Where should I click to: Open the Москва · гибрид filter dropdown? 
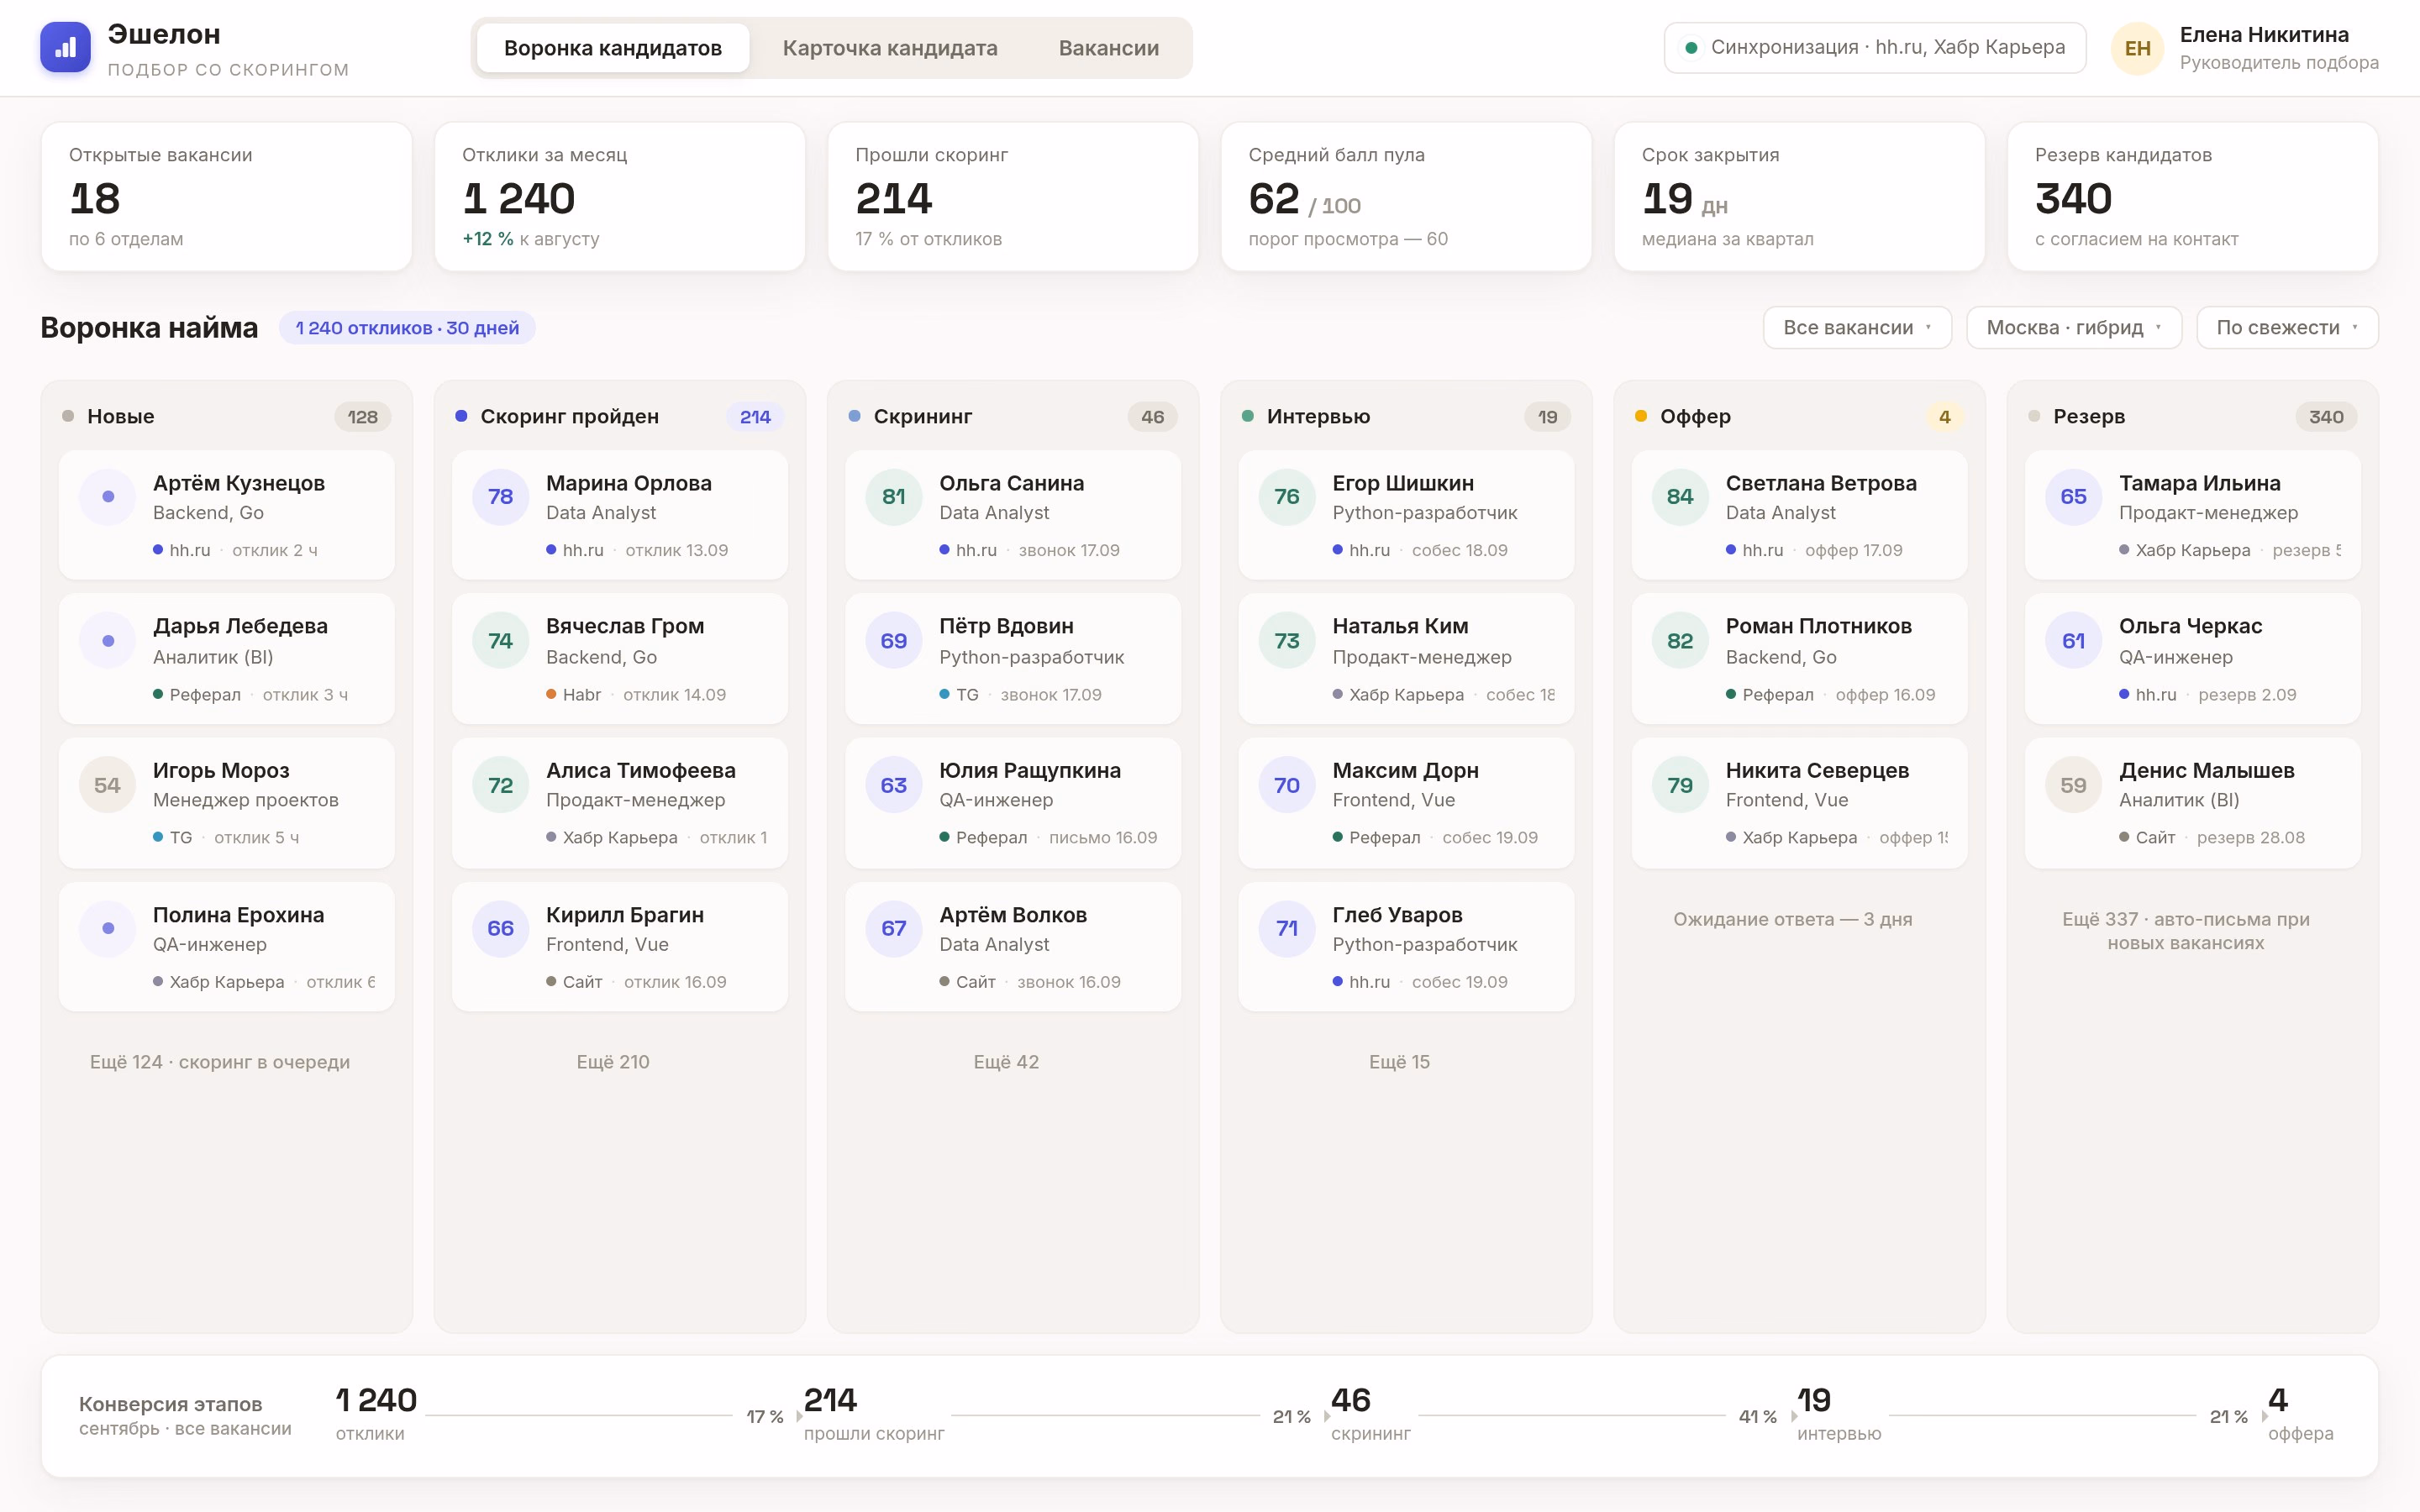(x=2073, y=328)
